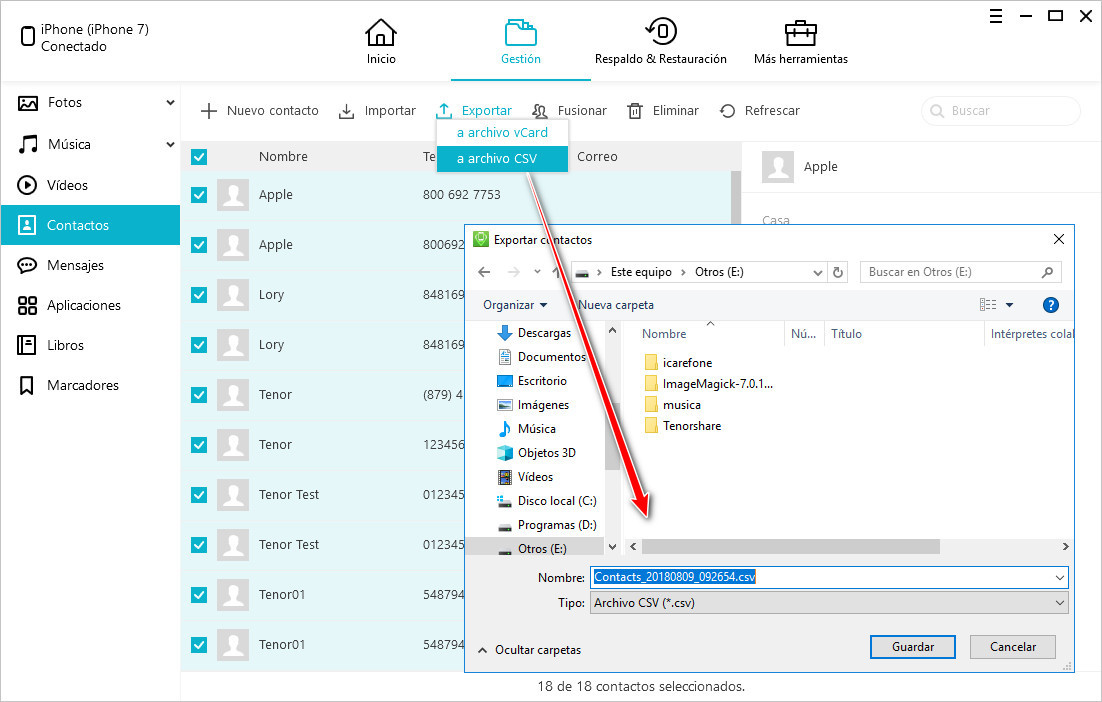Click the hamburger menu icon in title bar

point(996,15)
